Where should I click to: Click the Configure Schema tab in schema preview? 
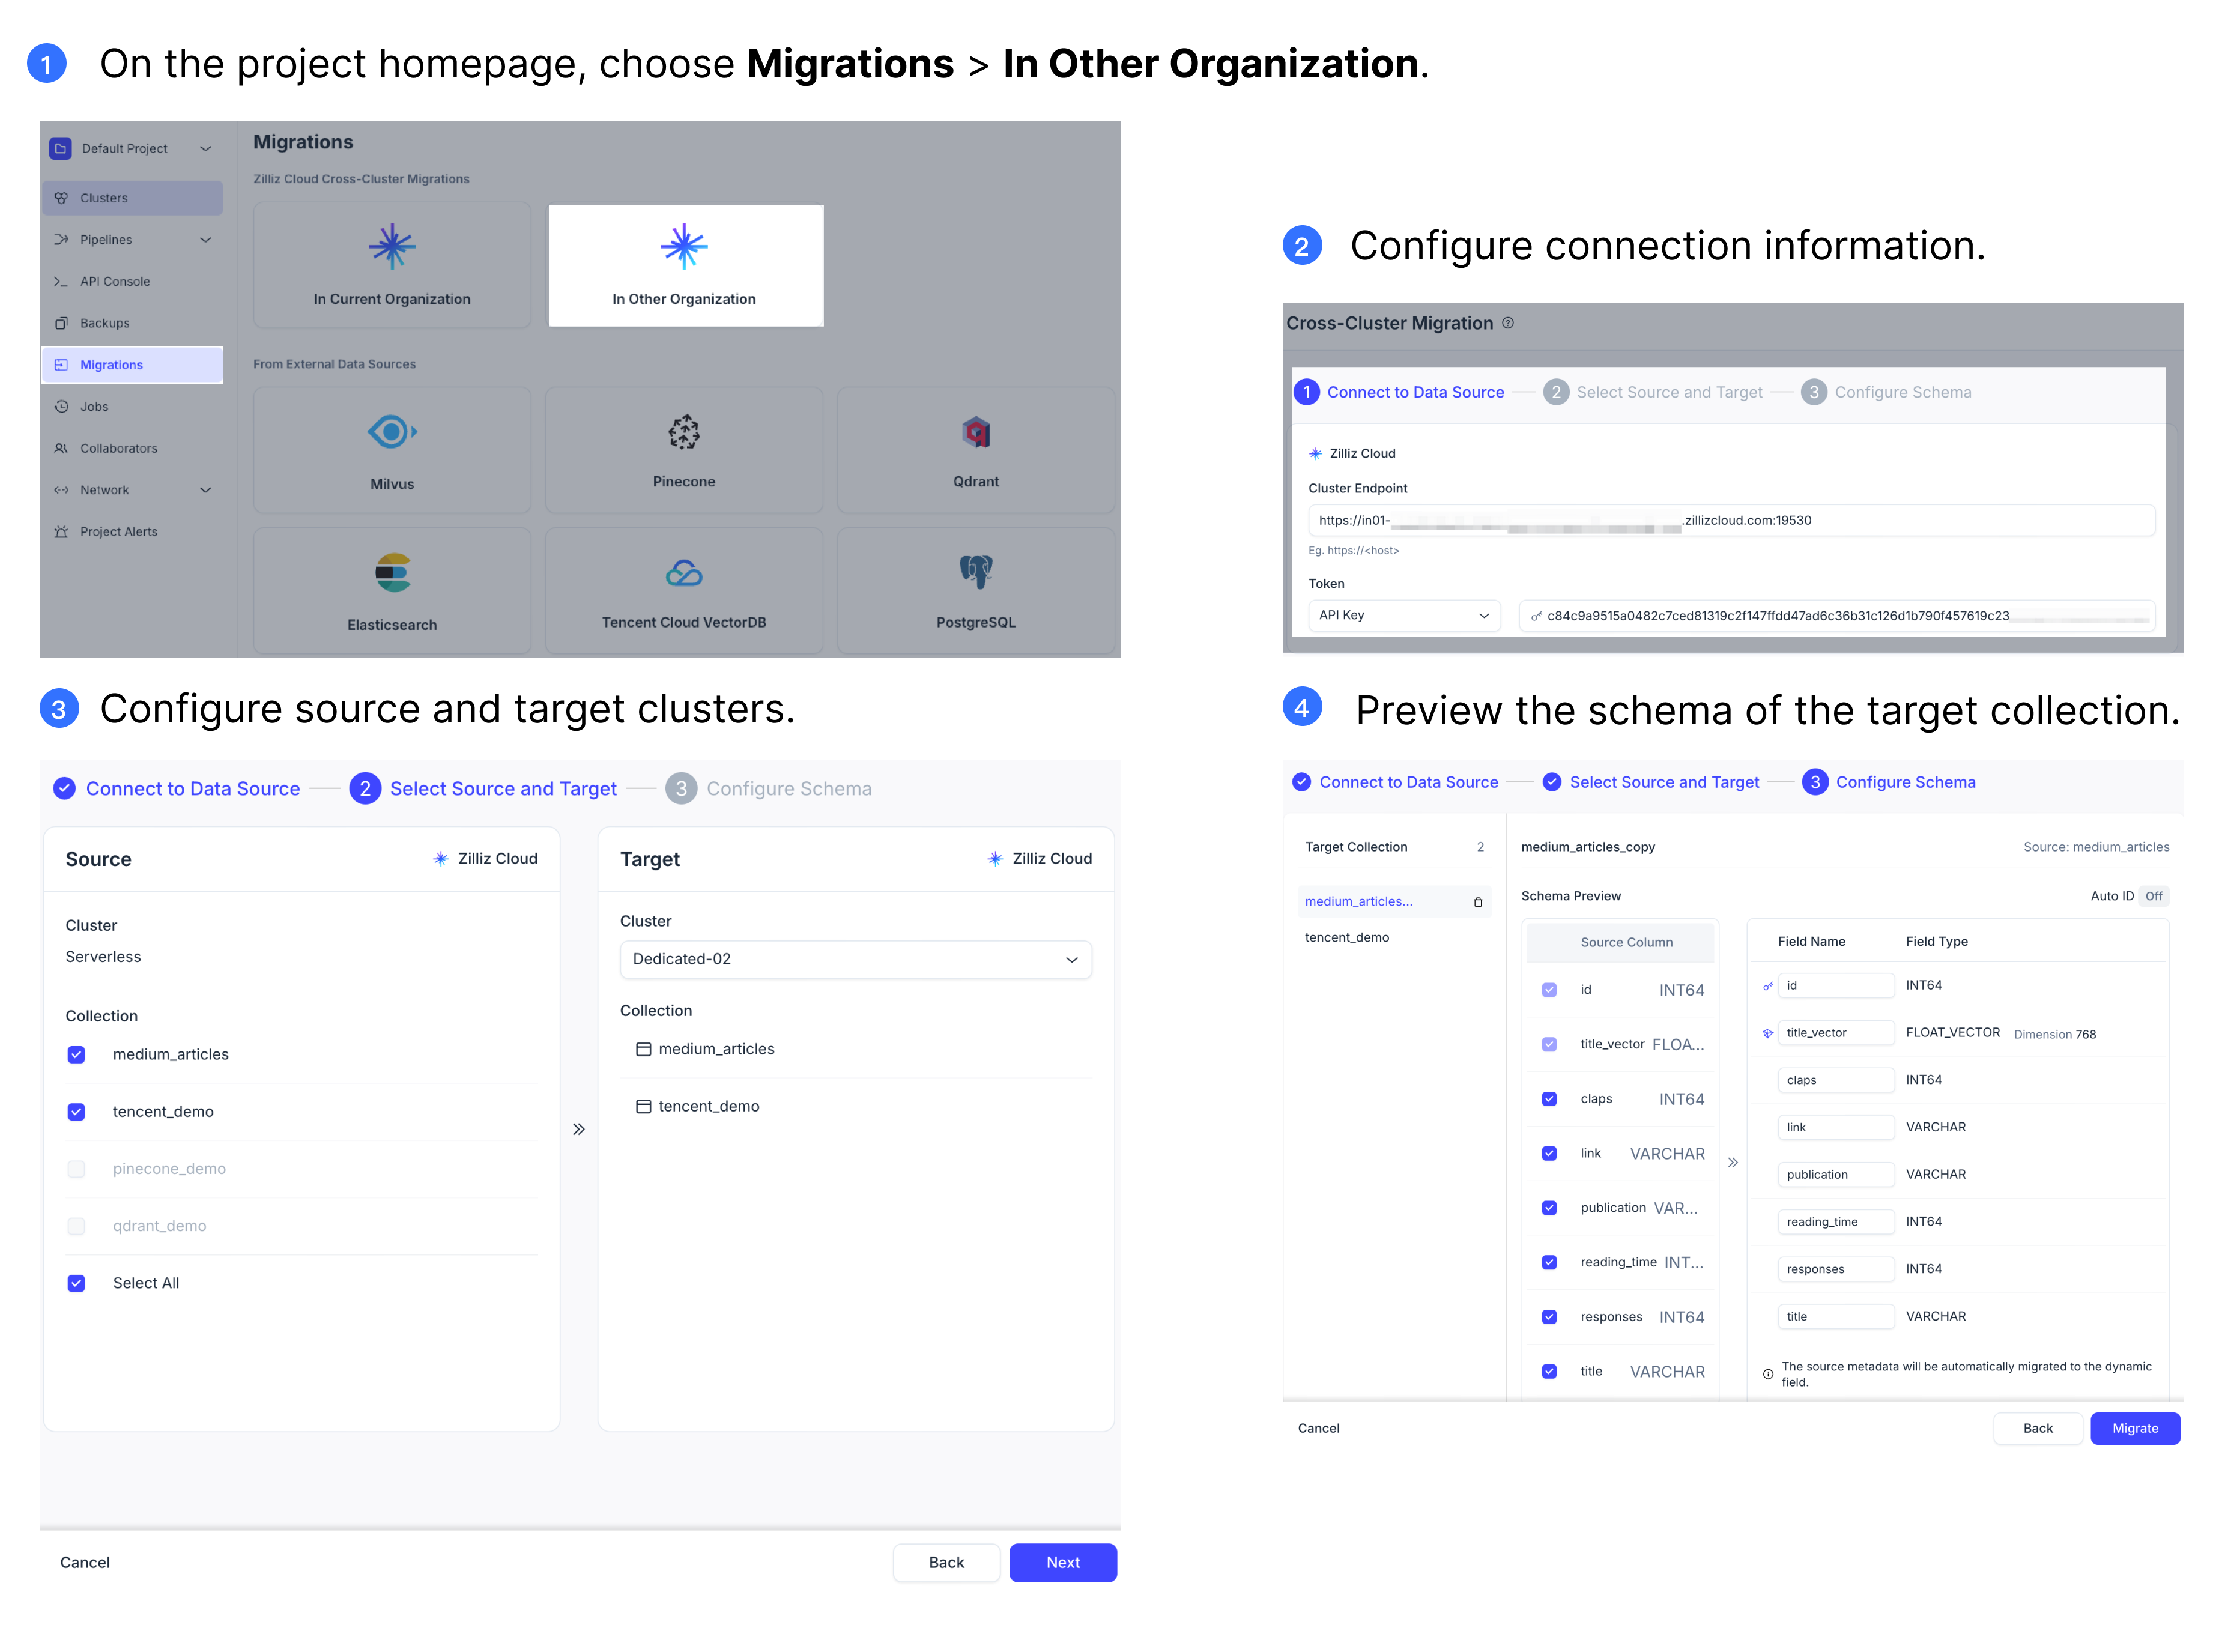point(1889,782)
